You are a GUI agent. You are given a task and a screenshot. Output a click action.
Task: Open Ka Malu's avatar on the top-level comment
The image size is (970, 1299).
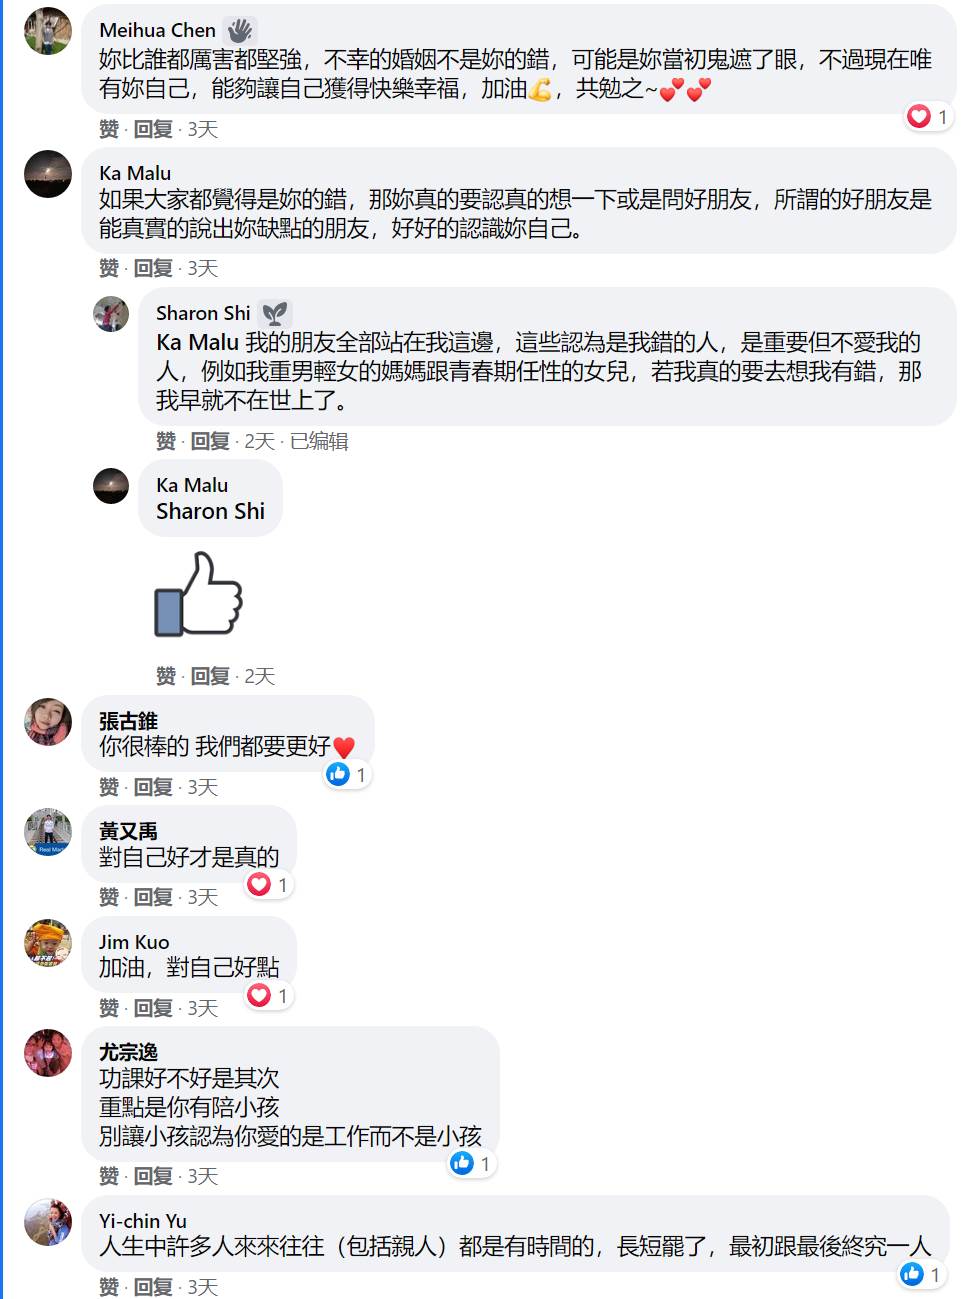click(48, 174)
